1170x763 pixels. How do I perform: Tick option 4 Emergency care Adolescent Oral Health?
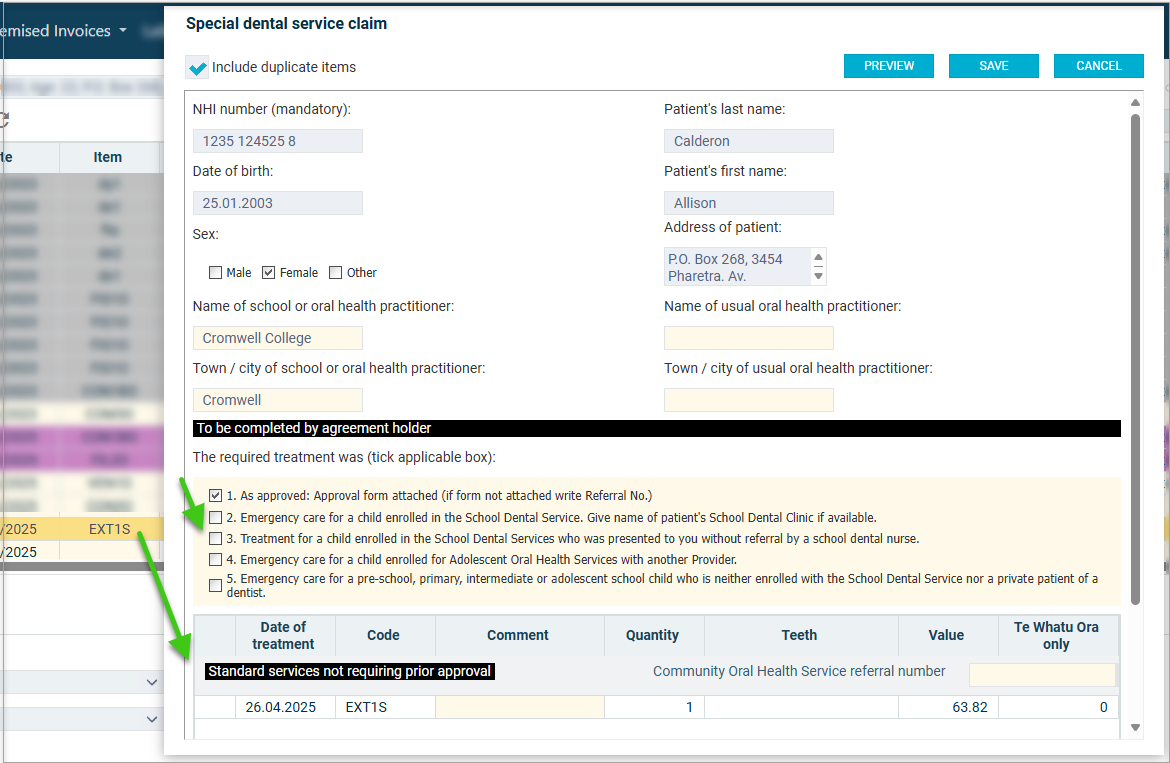[x=216, y=559]
